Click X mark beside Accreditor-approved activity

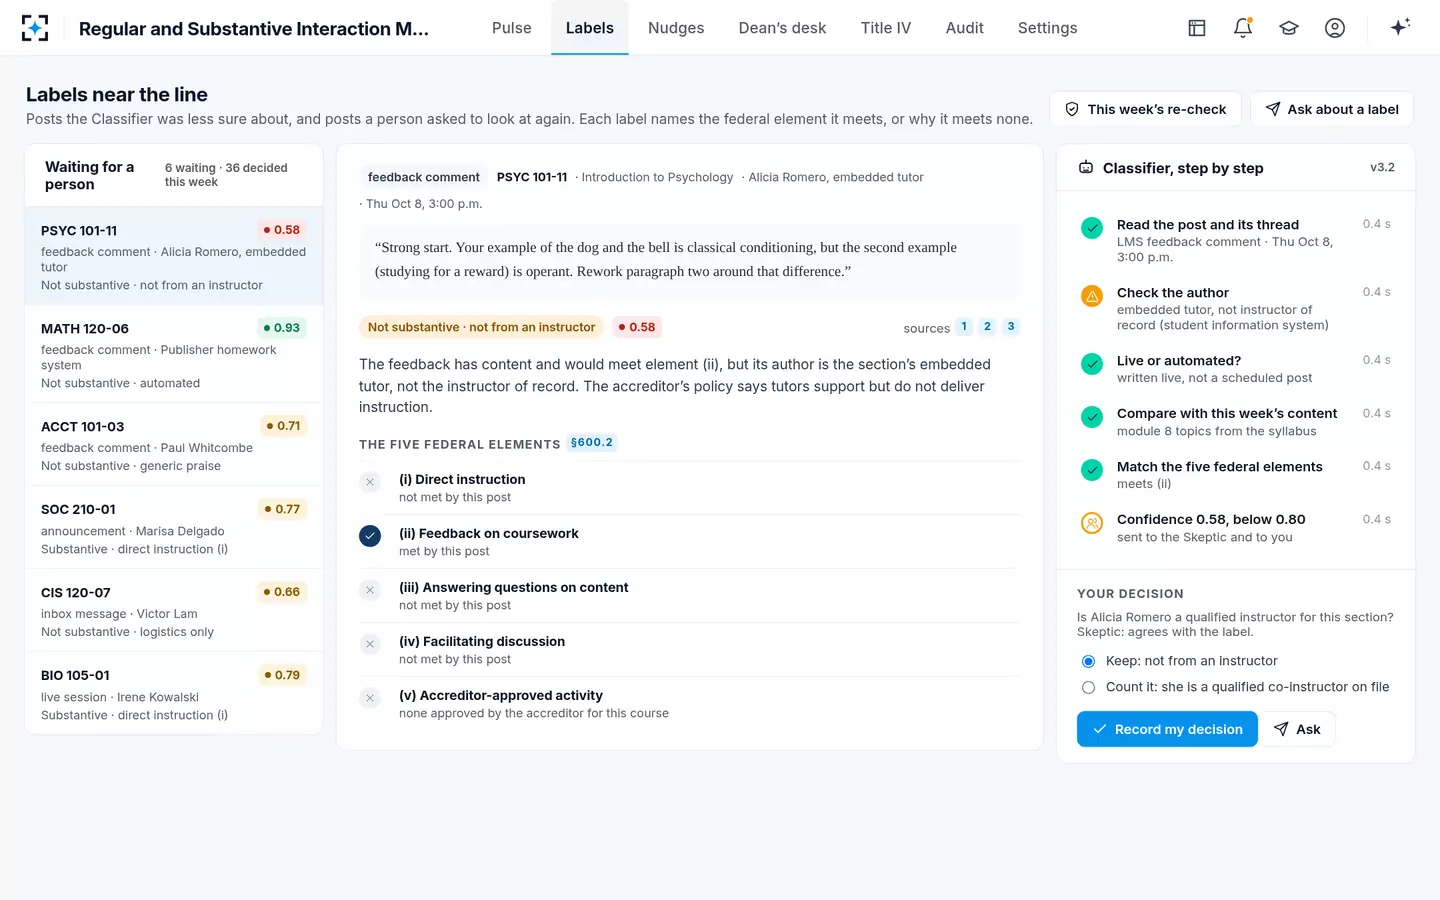(370, 698)
